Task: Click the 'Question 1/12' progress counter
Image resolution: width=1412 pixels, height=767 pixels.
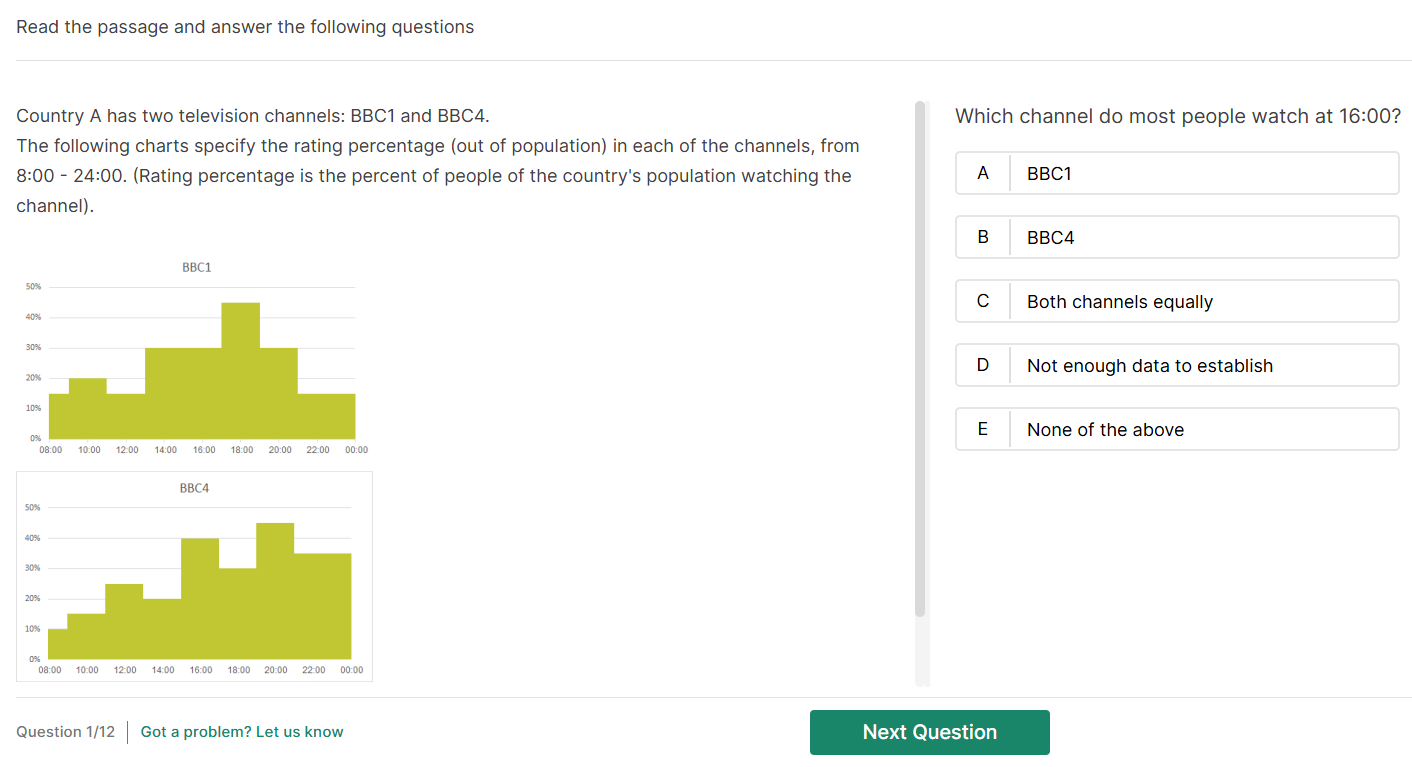Action: 65,732
